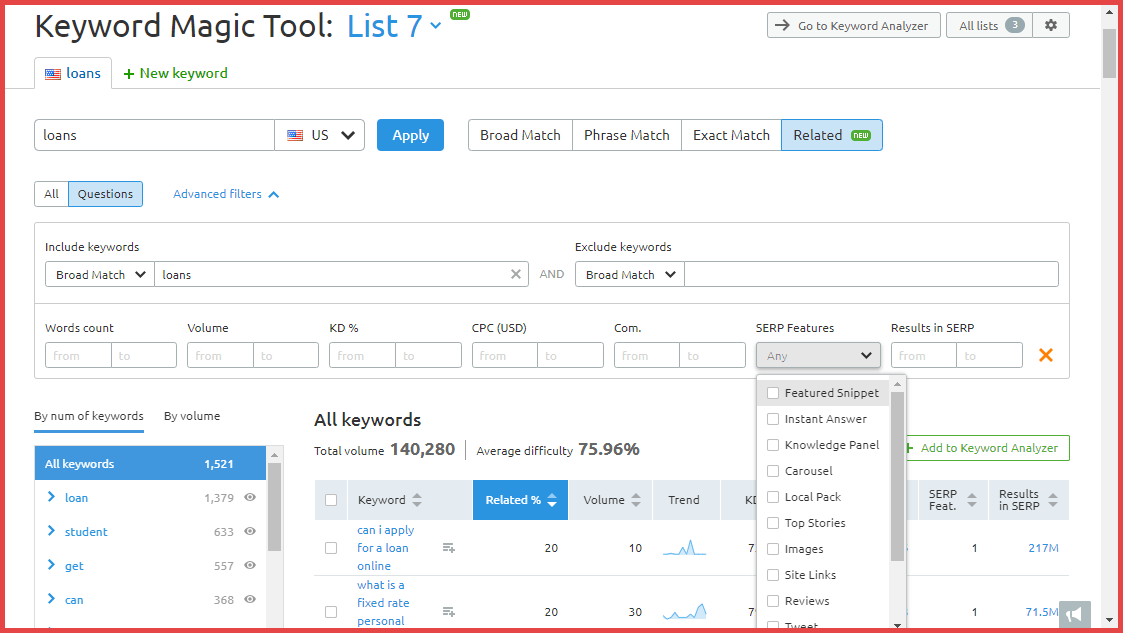1123x633 pixels.
Task: Click the loans search input field
Action: (154, 135)
